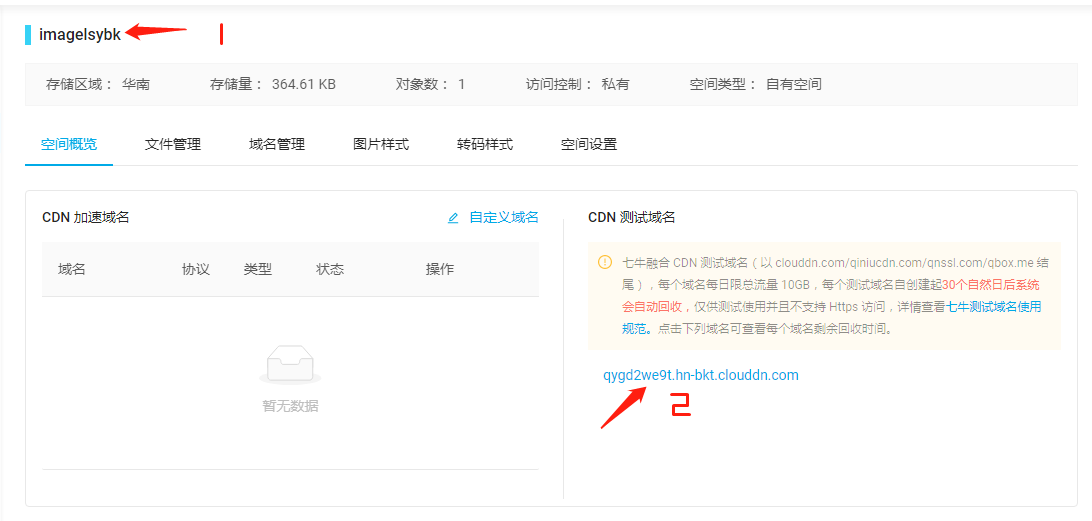
Task: Click the CDN 加速域名 heading
Action: click(x=86, y=217)
